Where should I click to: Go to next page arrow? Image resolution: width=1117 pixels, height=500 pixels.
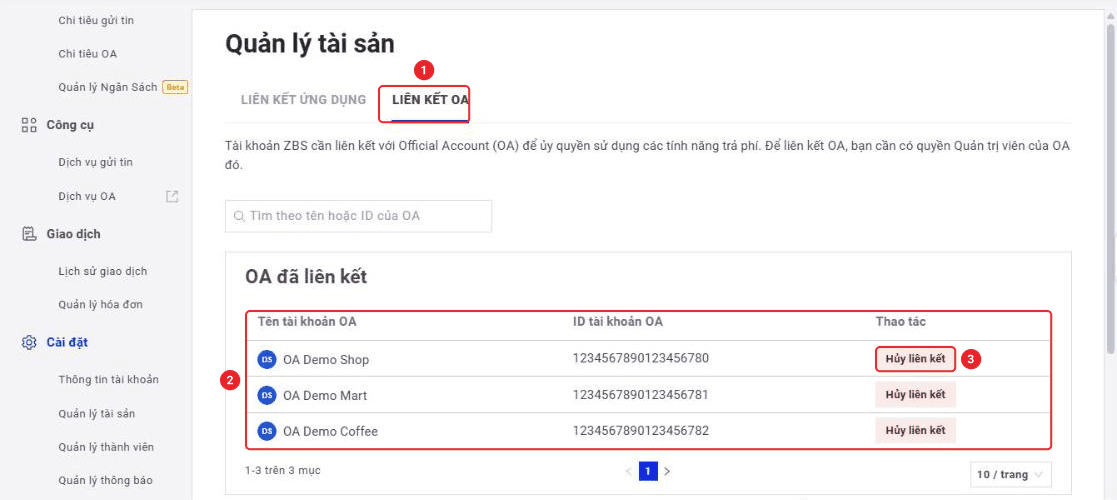pyautogui.click(x=667, y=472)
